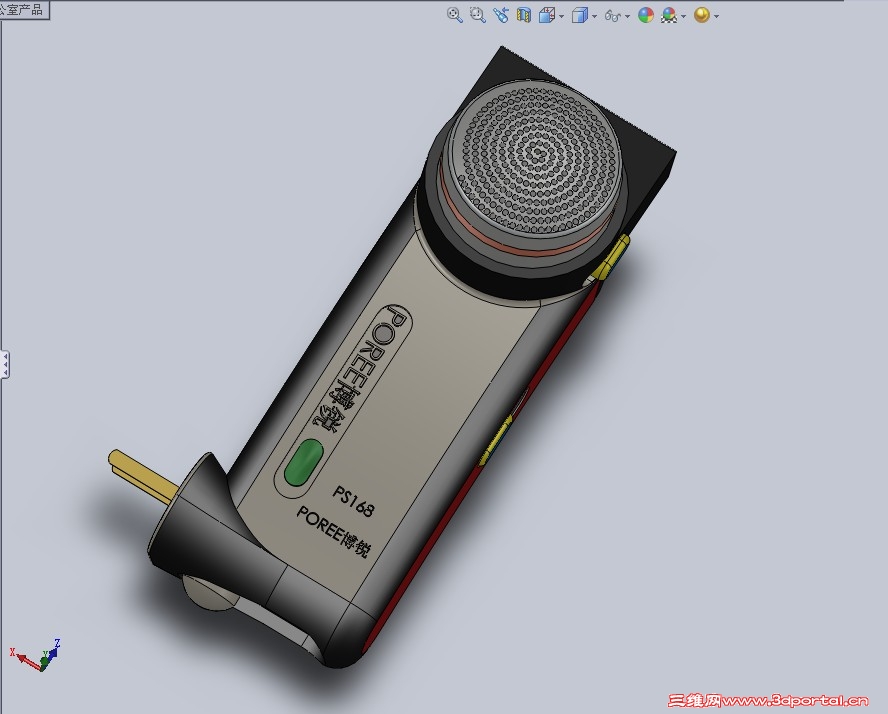
Task: Select the gold plug pin on the model
Action: [x=142, y=477]
